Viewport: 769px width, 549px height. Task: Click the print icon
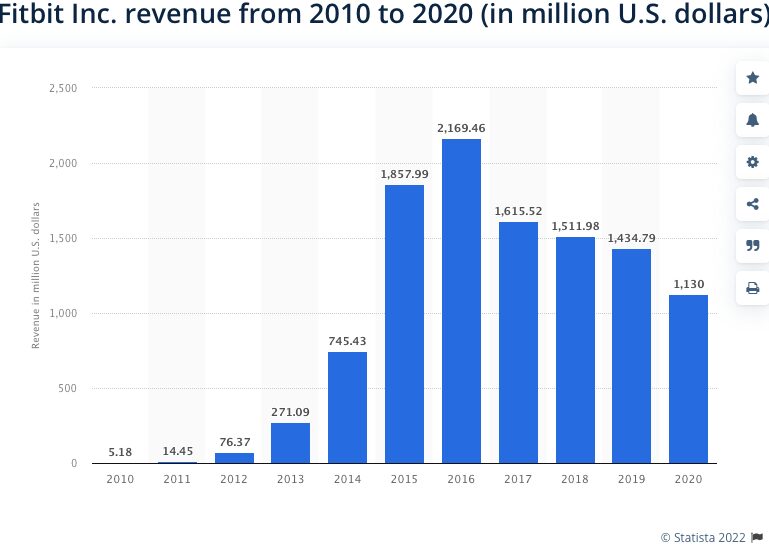click(x=752, y=288)
